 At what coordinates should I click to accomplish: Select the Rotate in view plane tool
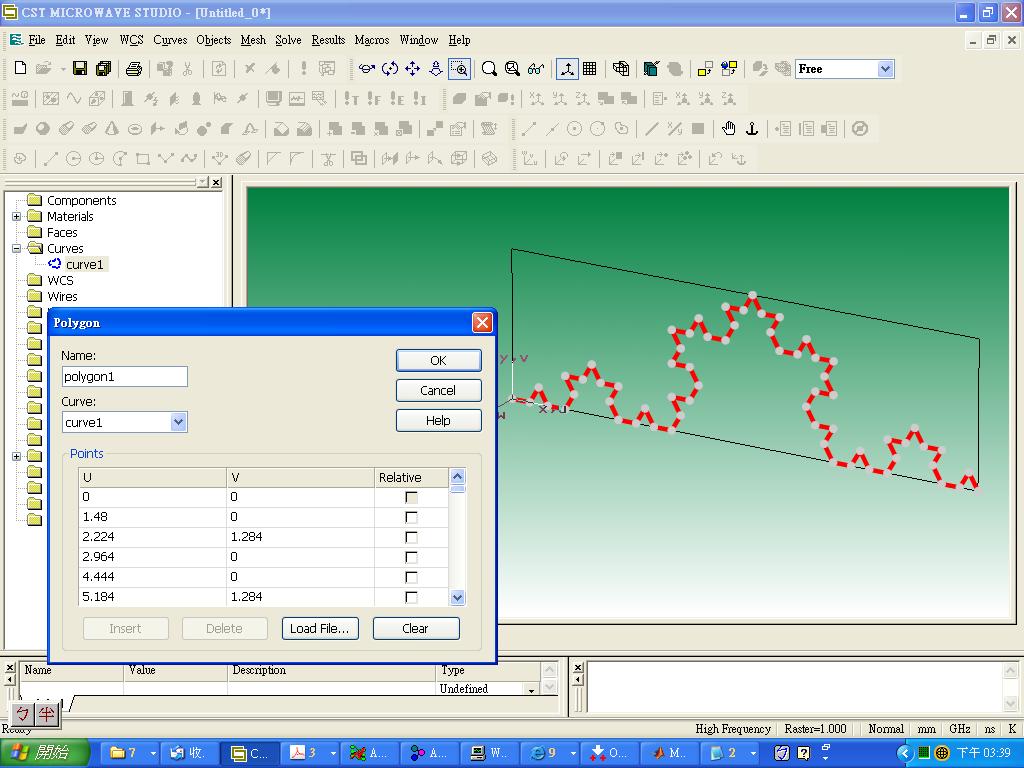pos(390,68)
